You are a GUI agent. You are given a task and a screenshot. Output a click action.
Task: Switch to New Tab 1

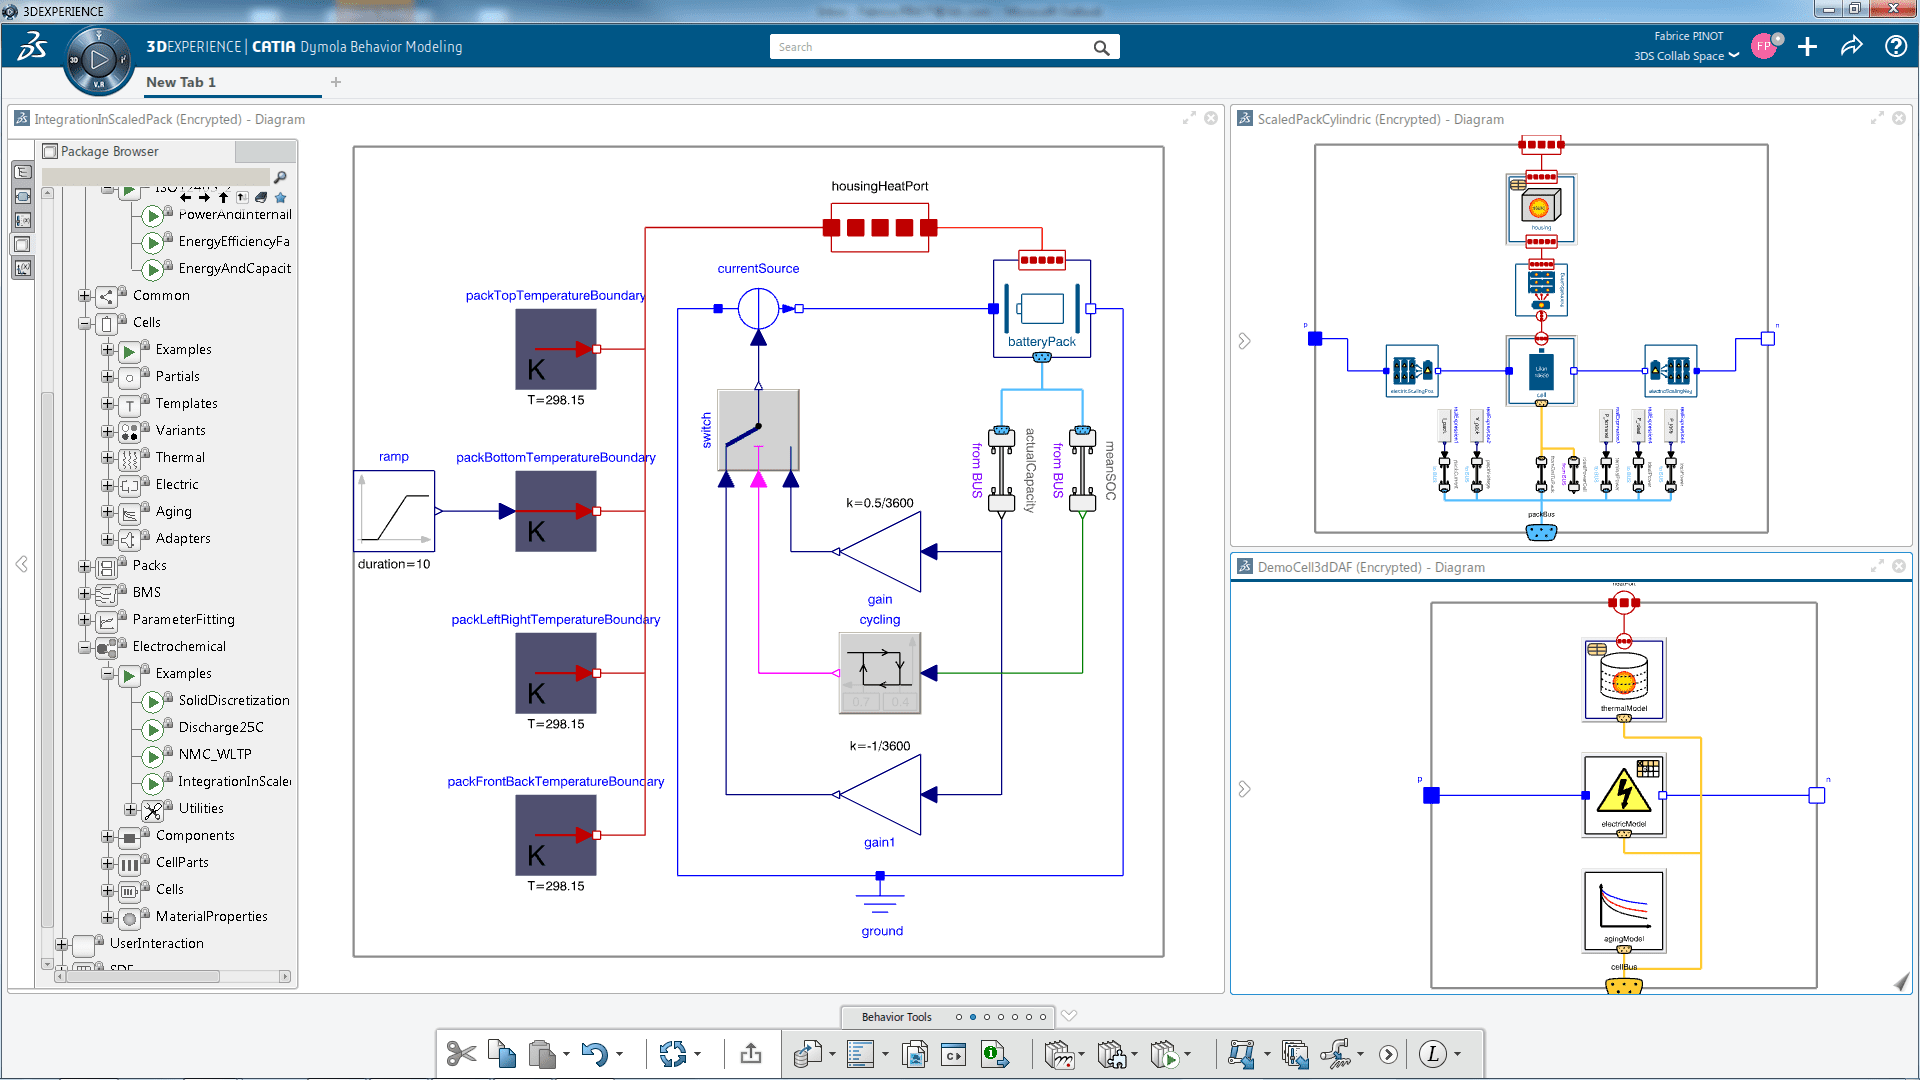pyautogui.click(x=181, y=82)
